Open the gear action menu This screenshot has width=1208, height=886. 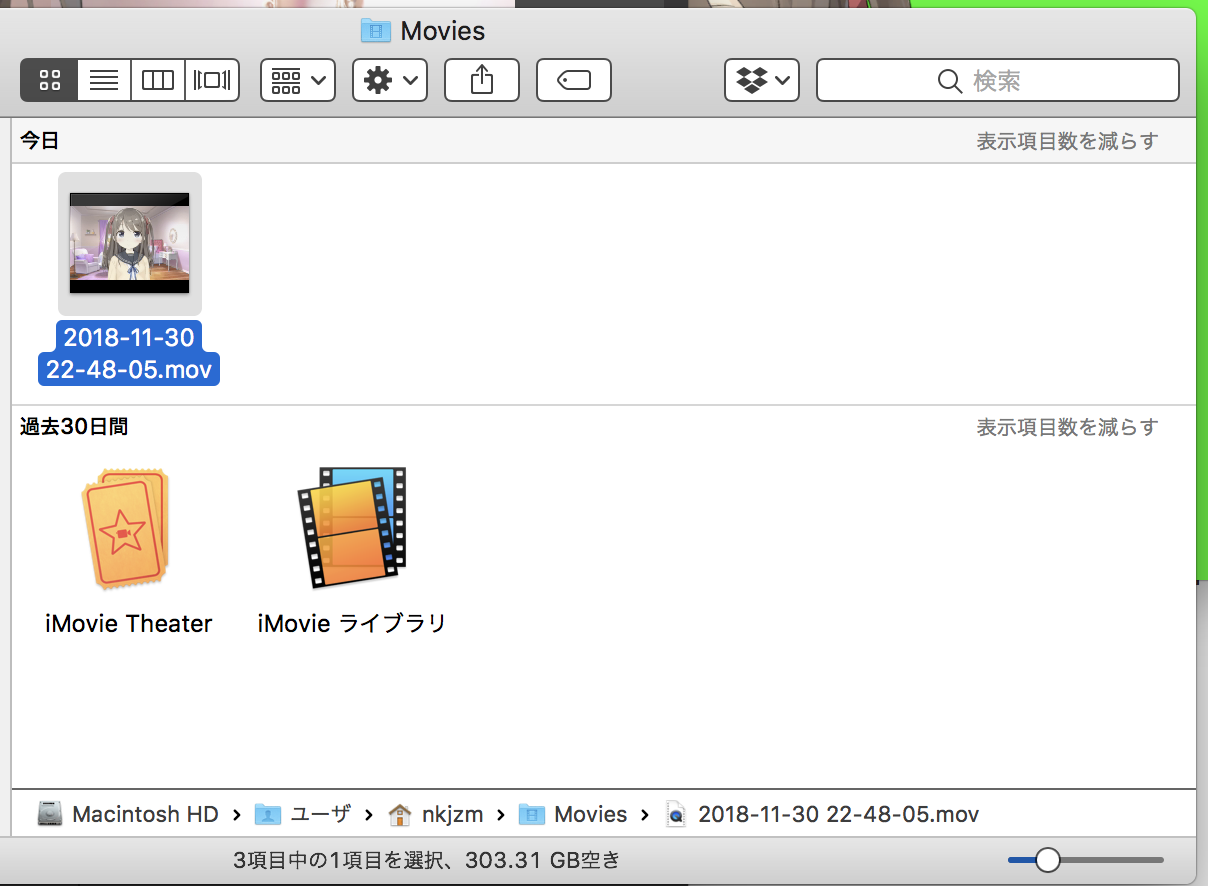point(390,80)
